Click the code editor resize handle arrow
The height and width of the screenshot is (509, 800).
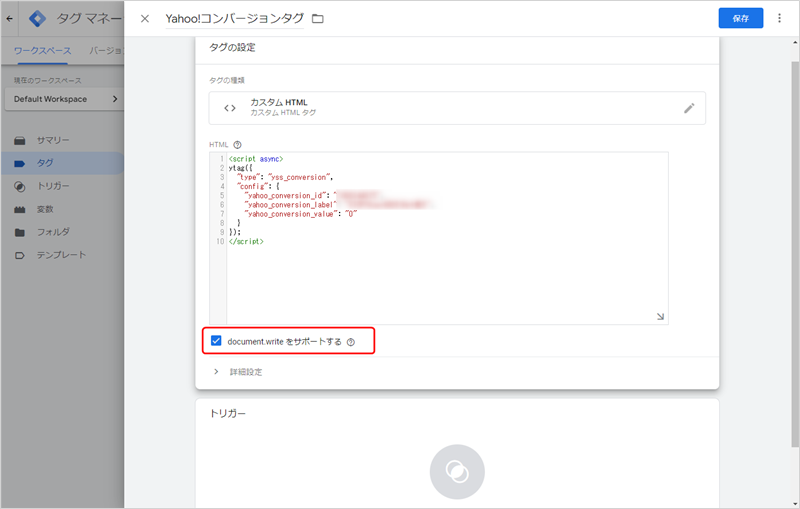660,317
